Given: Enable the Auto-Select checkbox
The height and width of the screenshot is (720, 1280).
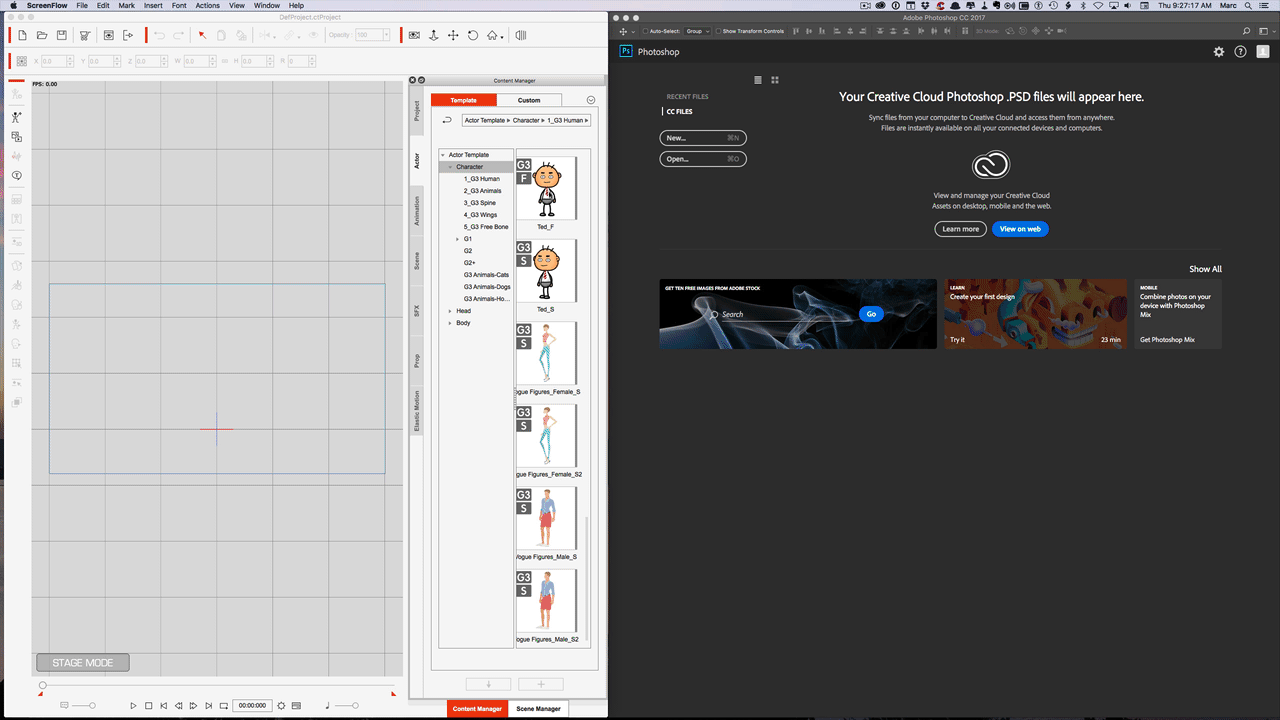Looking at the screenshot, I should 645,31.
